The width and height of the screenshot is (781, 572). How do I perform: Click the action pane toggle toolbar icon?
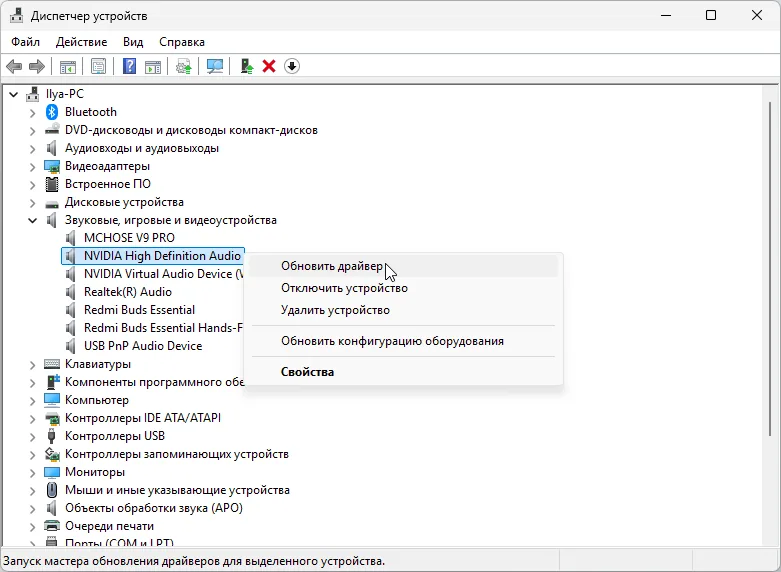[x=153, y=66]
